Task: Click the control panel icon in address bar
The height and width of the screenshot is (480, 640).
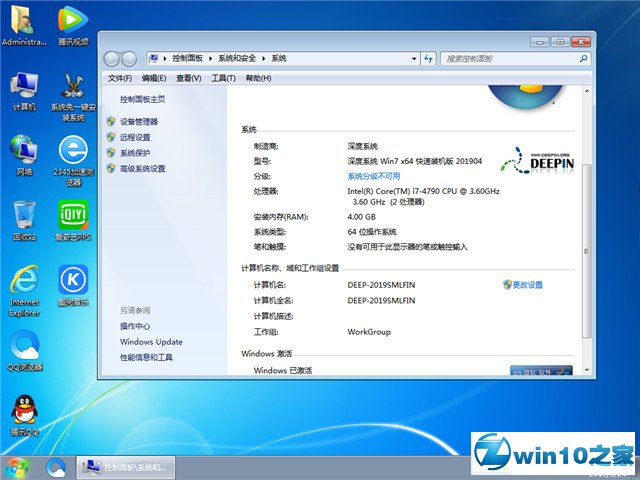Action: click(x=153, y=58)
